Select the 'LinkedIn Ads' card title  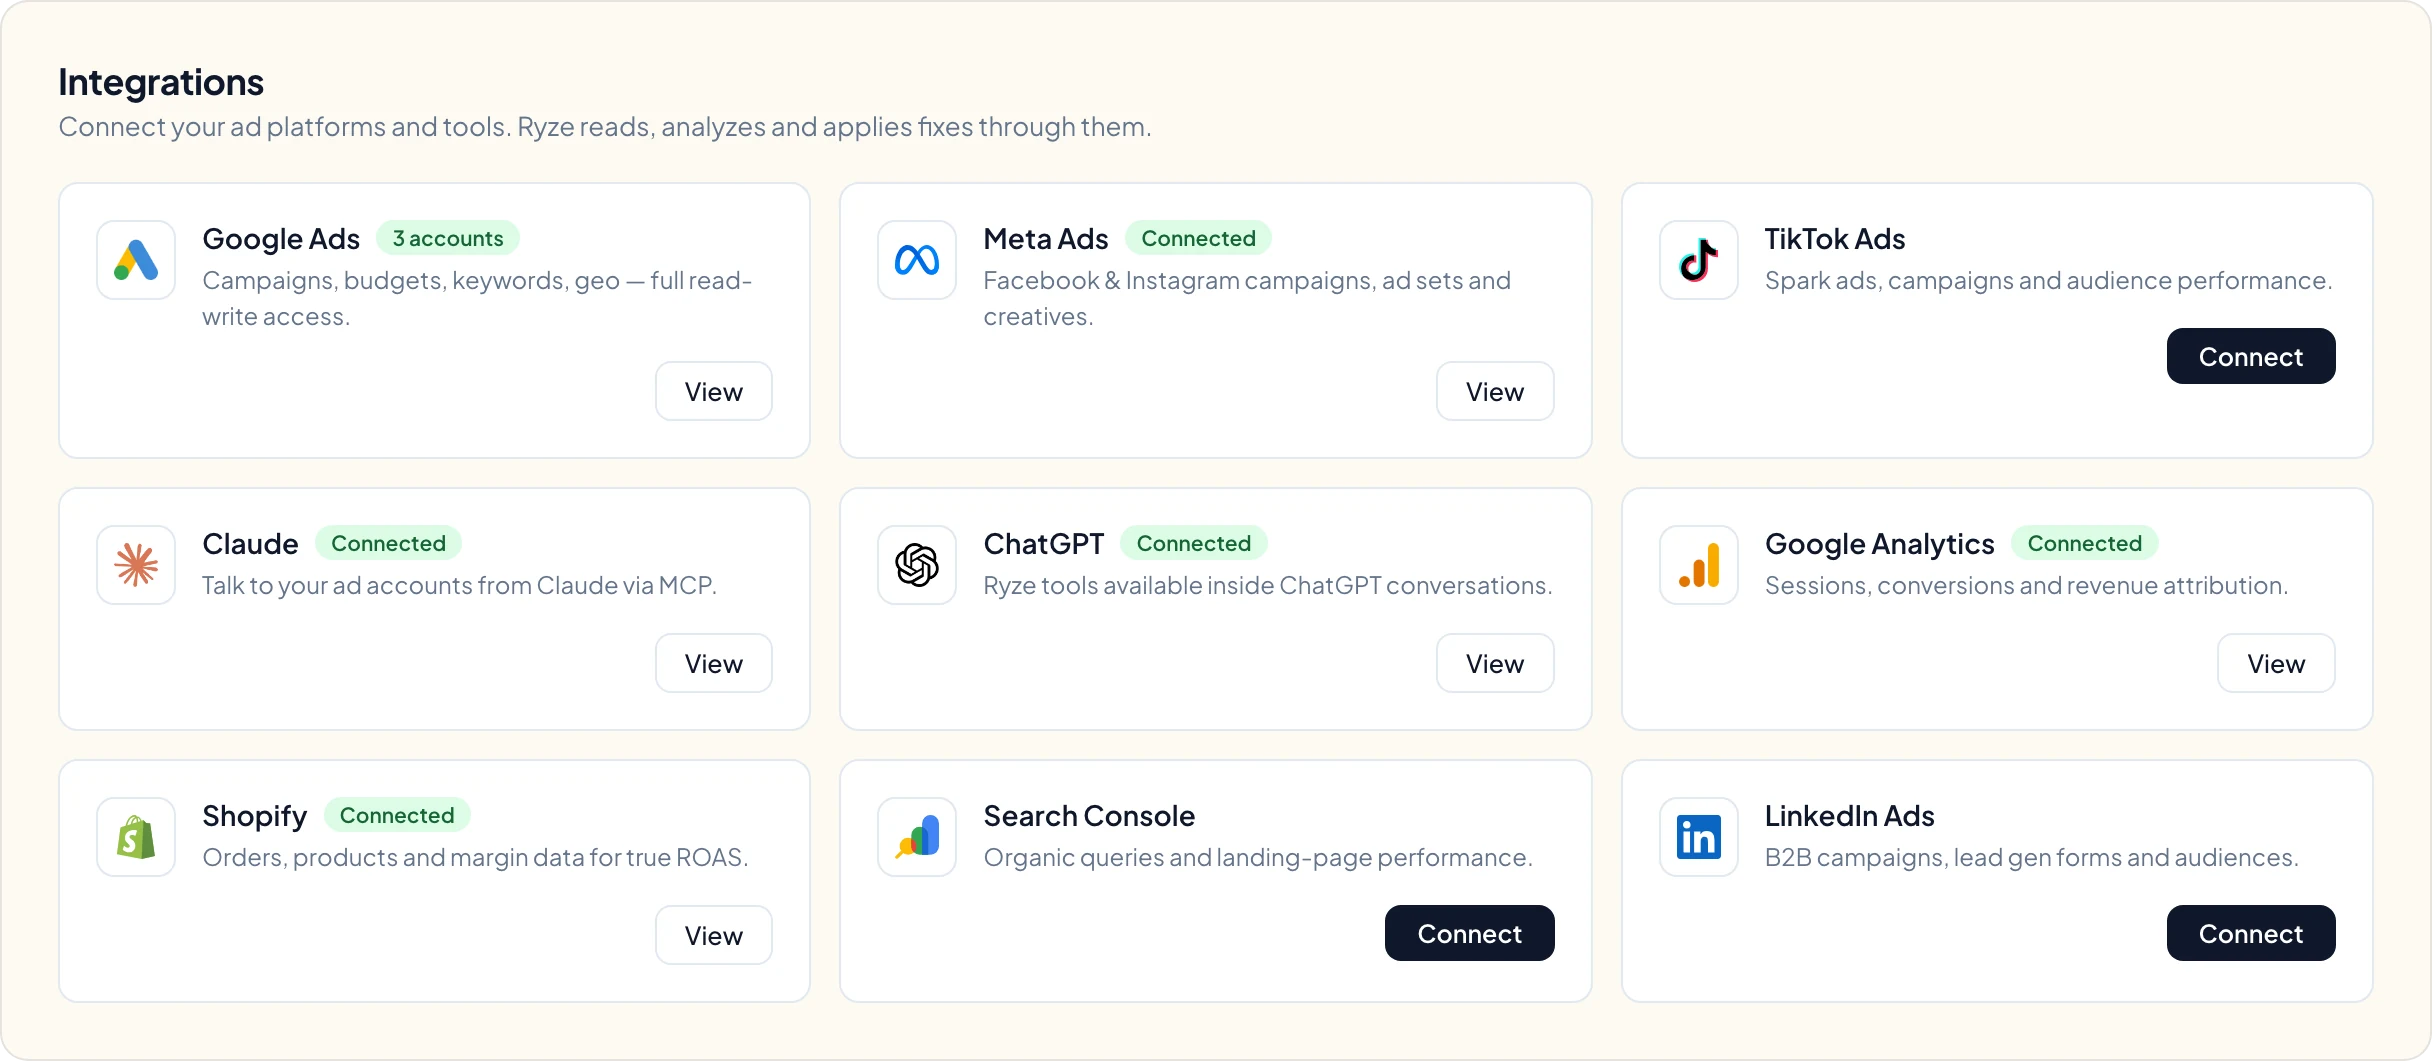(1850, 816)
